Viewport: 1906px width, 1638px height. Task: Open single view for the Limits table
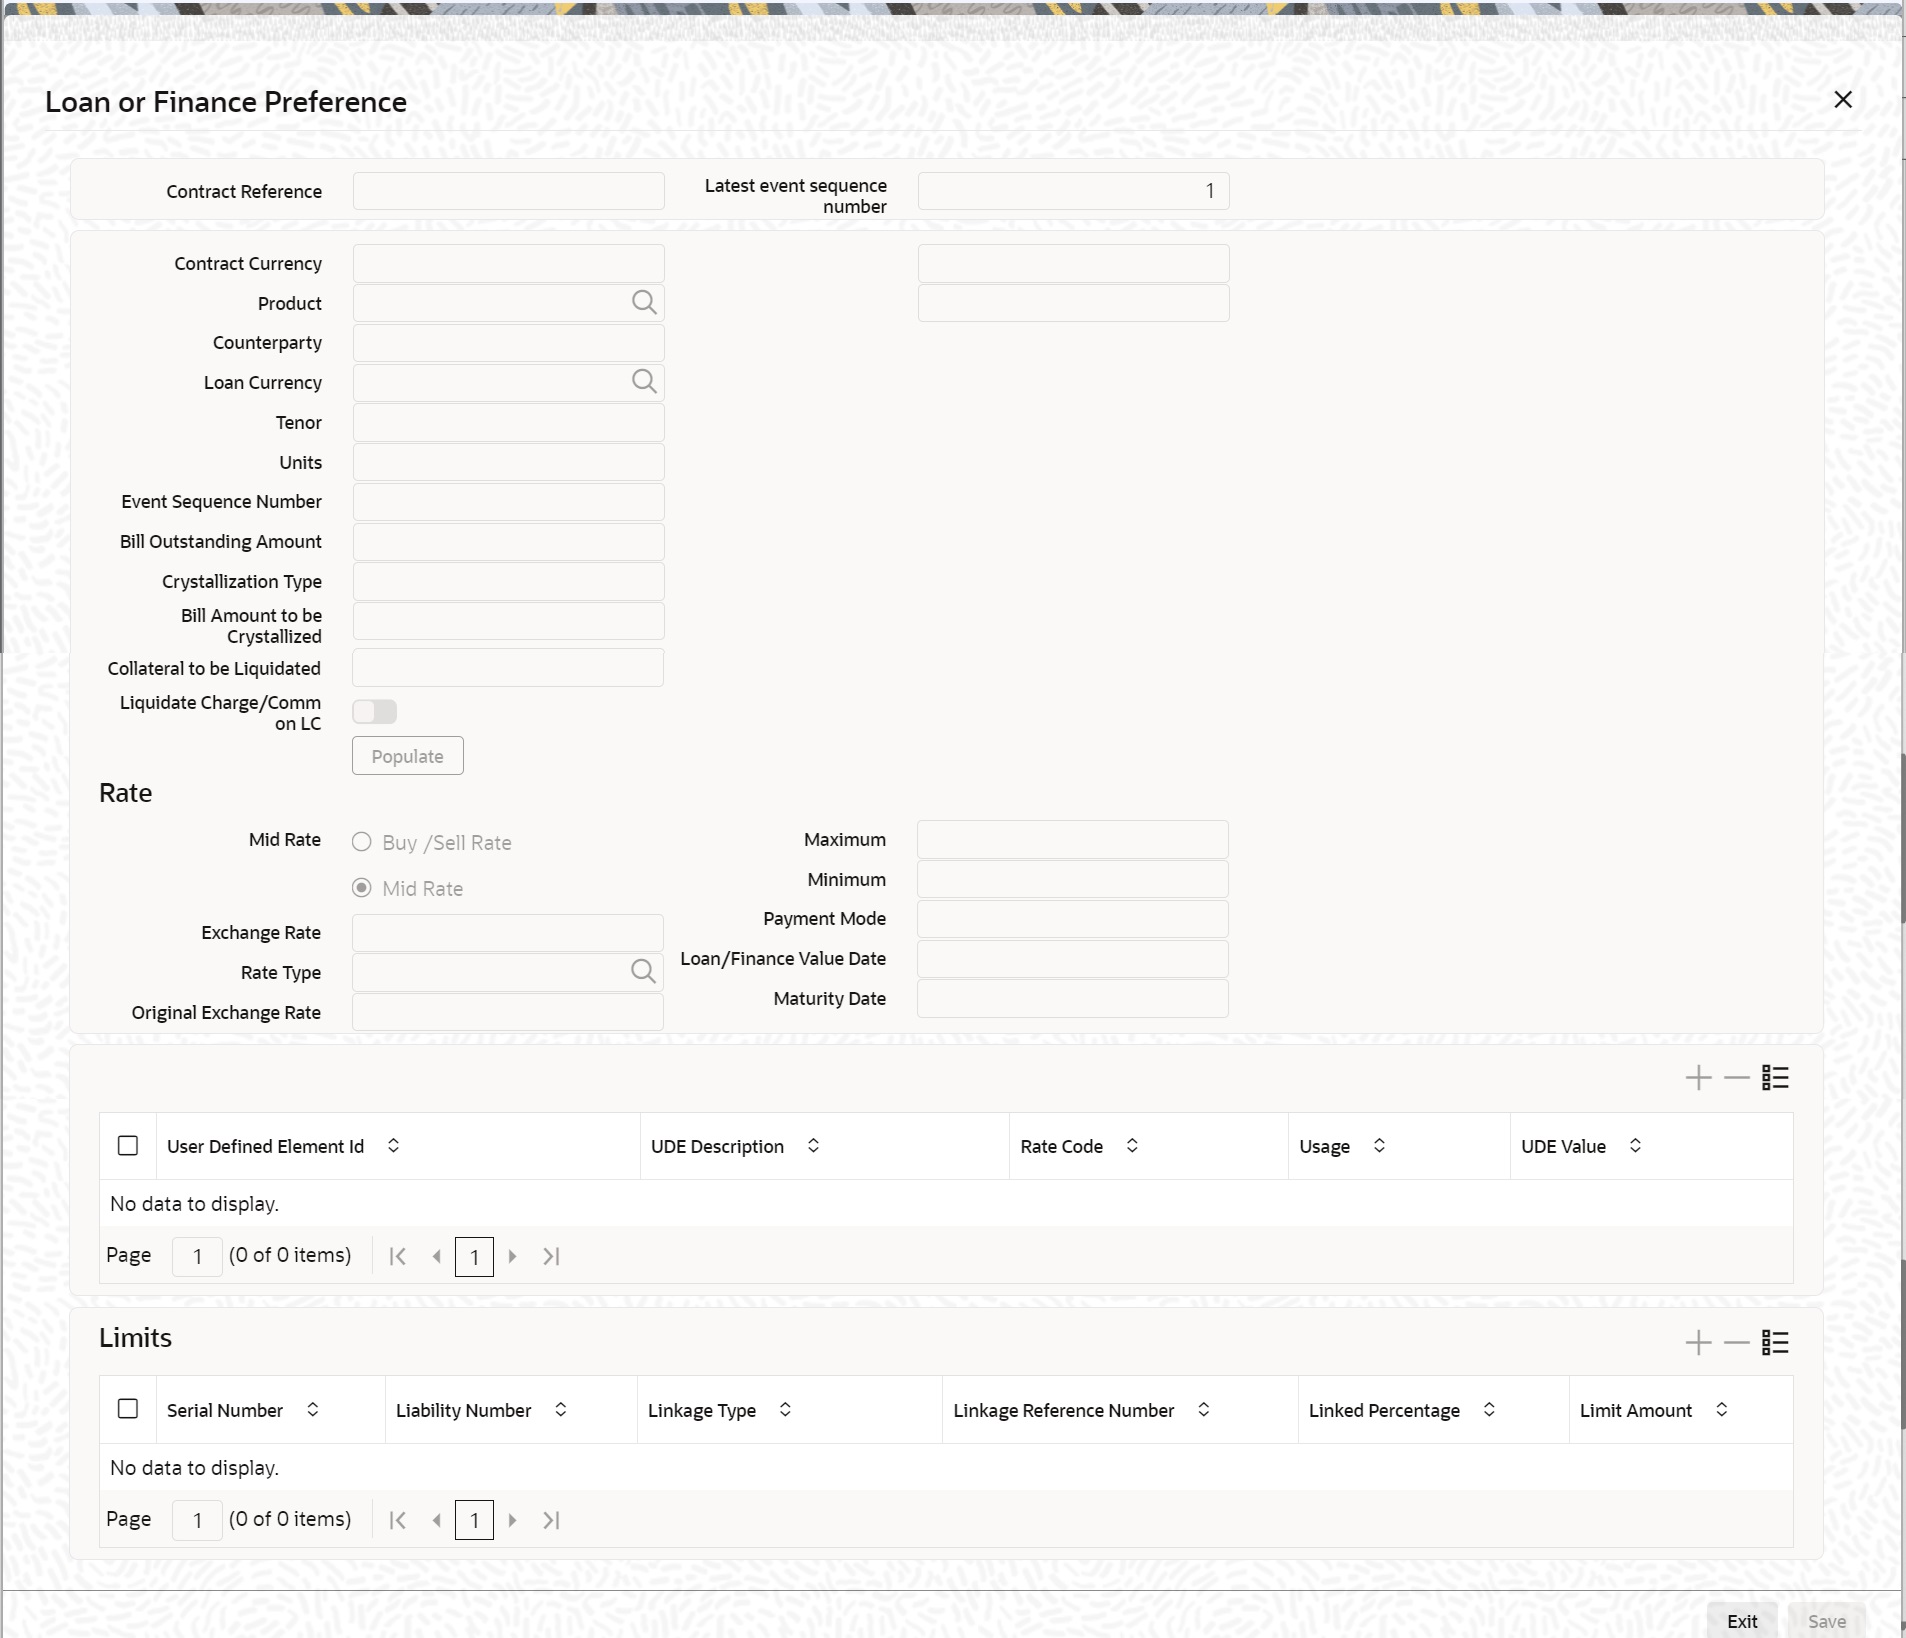point(1775,1342)
